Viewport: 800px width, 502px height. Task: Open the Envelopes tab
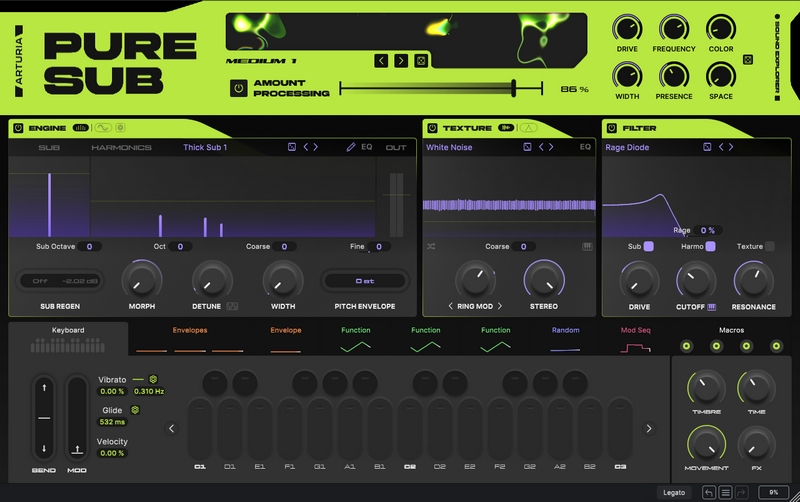tap(190, 339)
